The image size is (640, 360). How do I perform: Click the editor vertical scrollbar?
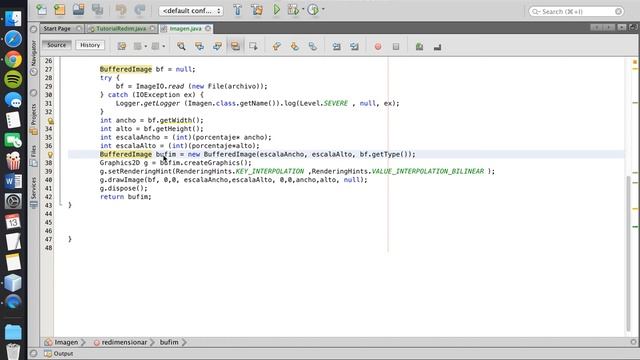[629, 253]
